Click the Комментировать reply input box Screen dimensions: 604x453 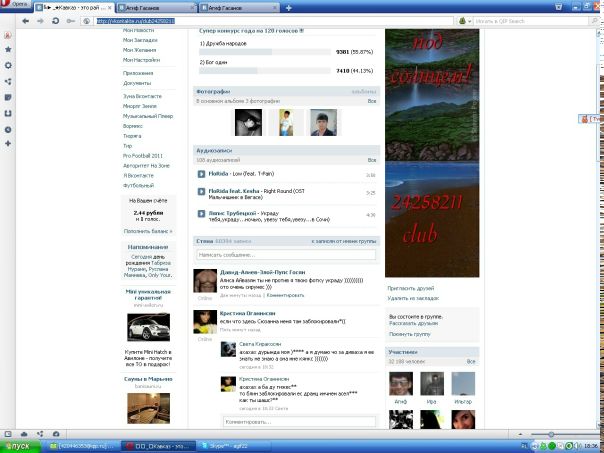coord(299,422)
